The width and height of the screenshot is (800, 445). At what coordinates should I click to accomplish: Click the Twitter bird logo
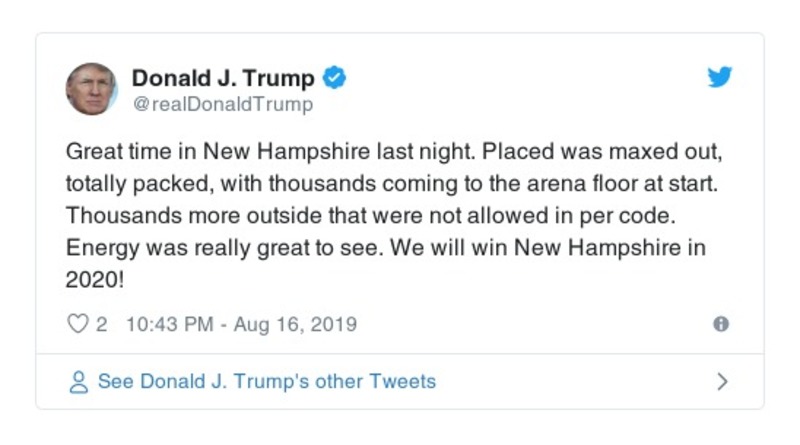pyautogui.click(x=720, y=78)
